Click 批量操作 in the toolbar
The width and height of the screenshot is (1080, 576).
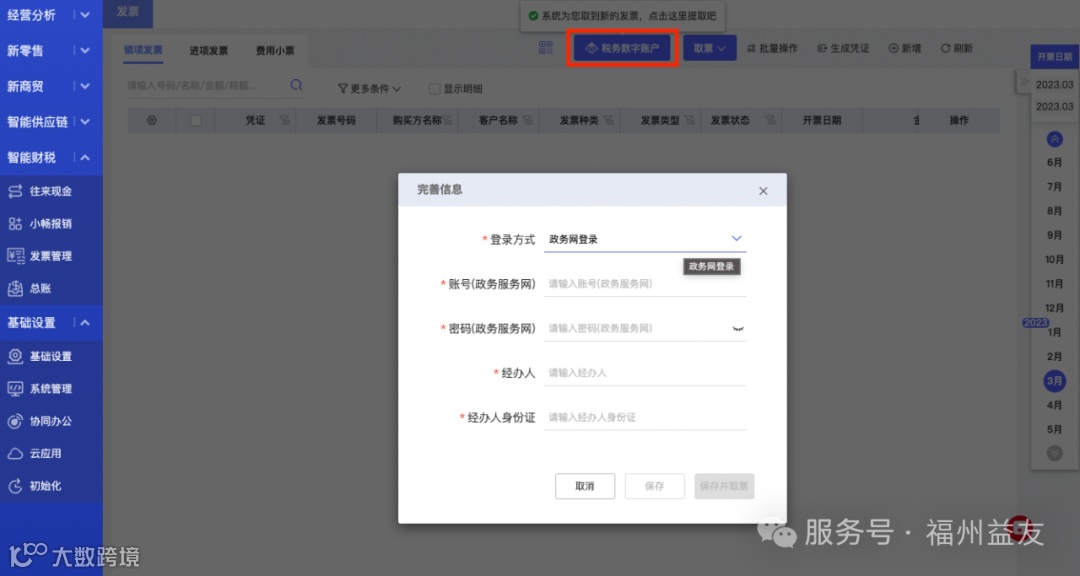pos(772,48)
